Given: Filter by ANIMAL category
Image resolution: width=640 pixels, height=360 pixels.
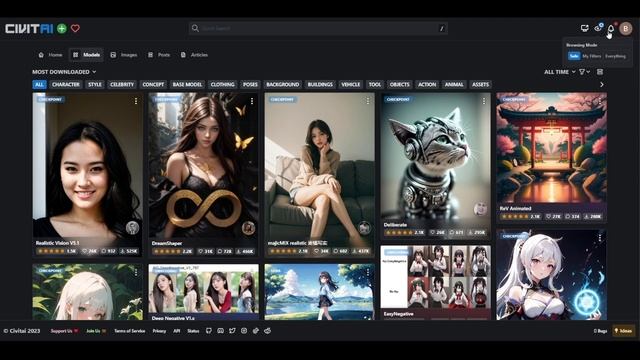Looking at the screenshot, I should [454, 84].
